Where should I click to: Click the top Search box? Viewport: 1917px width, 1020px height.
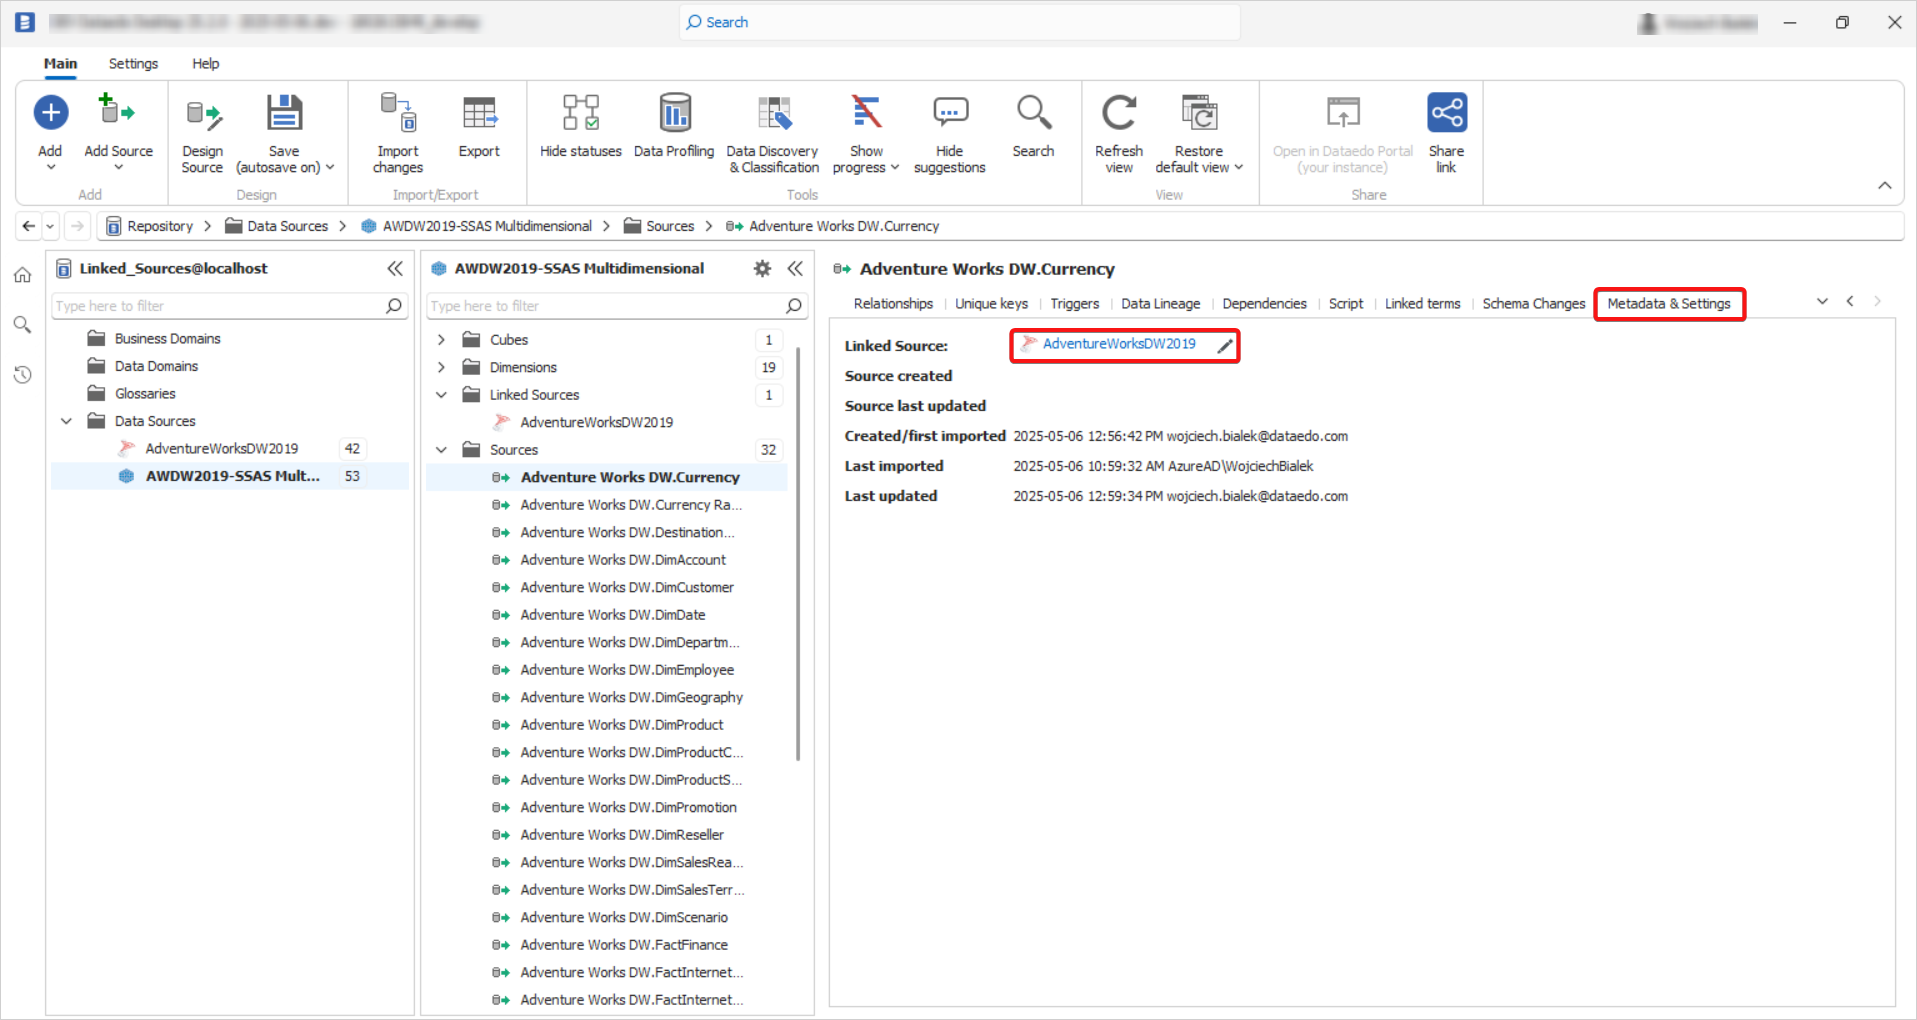click(959, 22)
